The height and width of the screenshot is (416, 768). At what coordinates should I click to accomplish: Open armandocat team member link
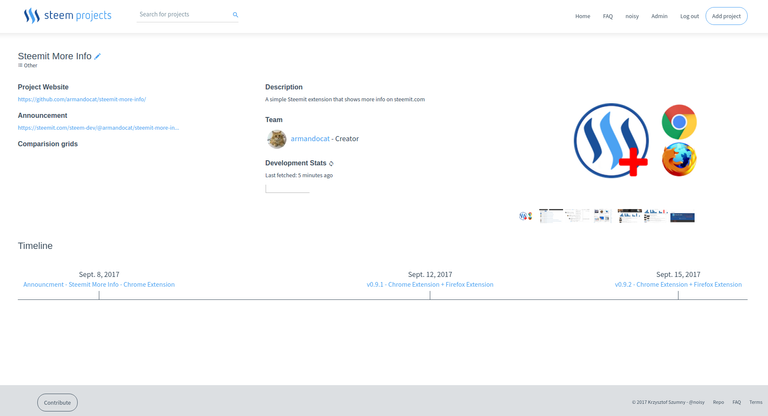(x=310, y=139)
